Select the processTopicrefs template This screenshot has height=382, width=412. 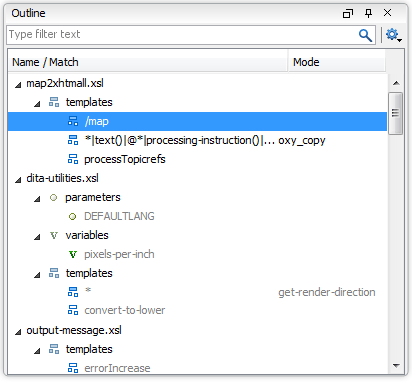point(125,159)
